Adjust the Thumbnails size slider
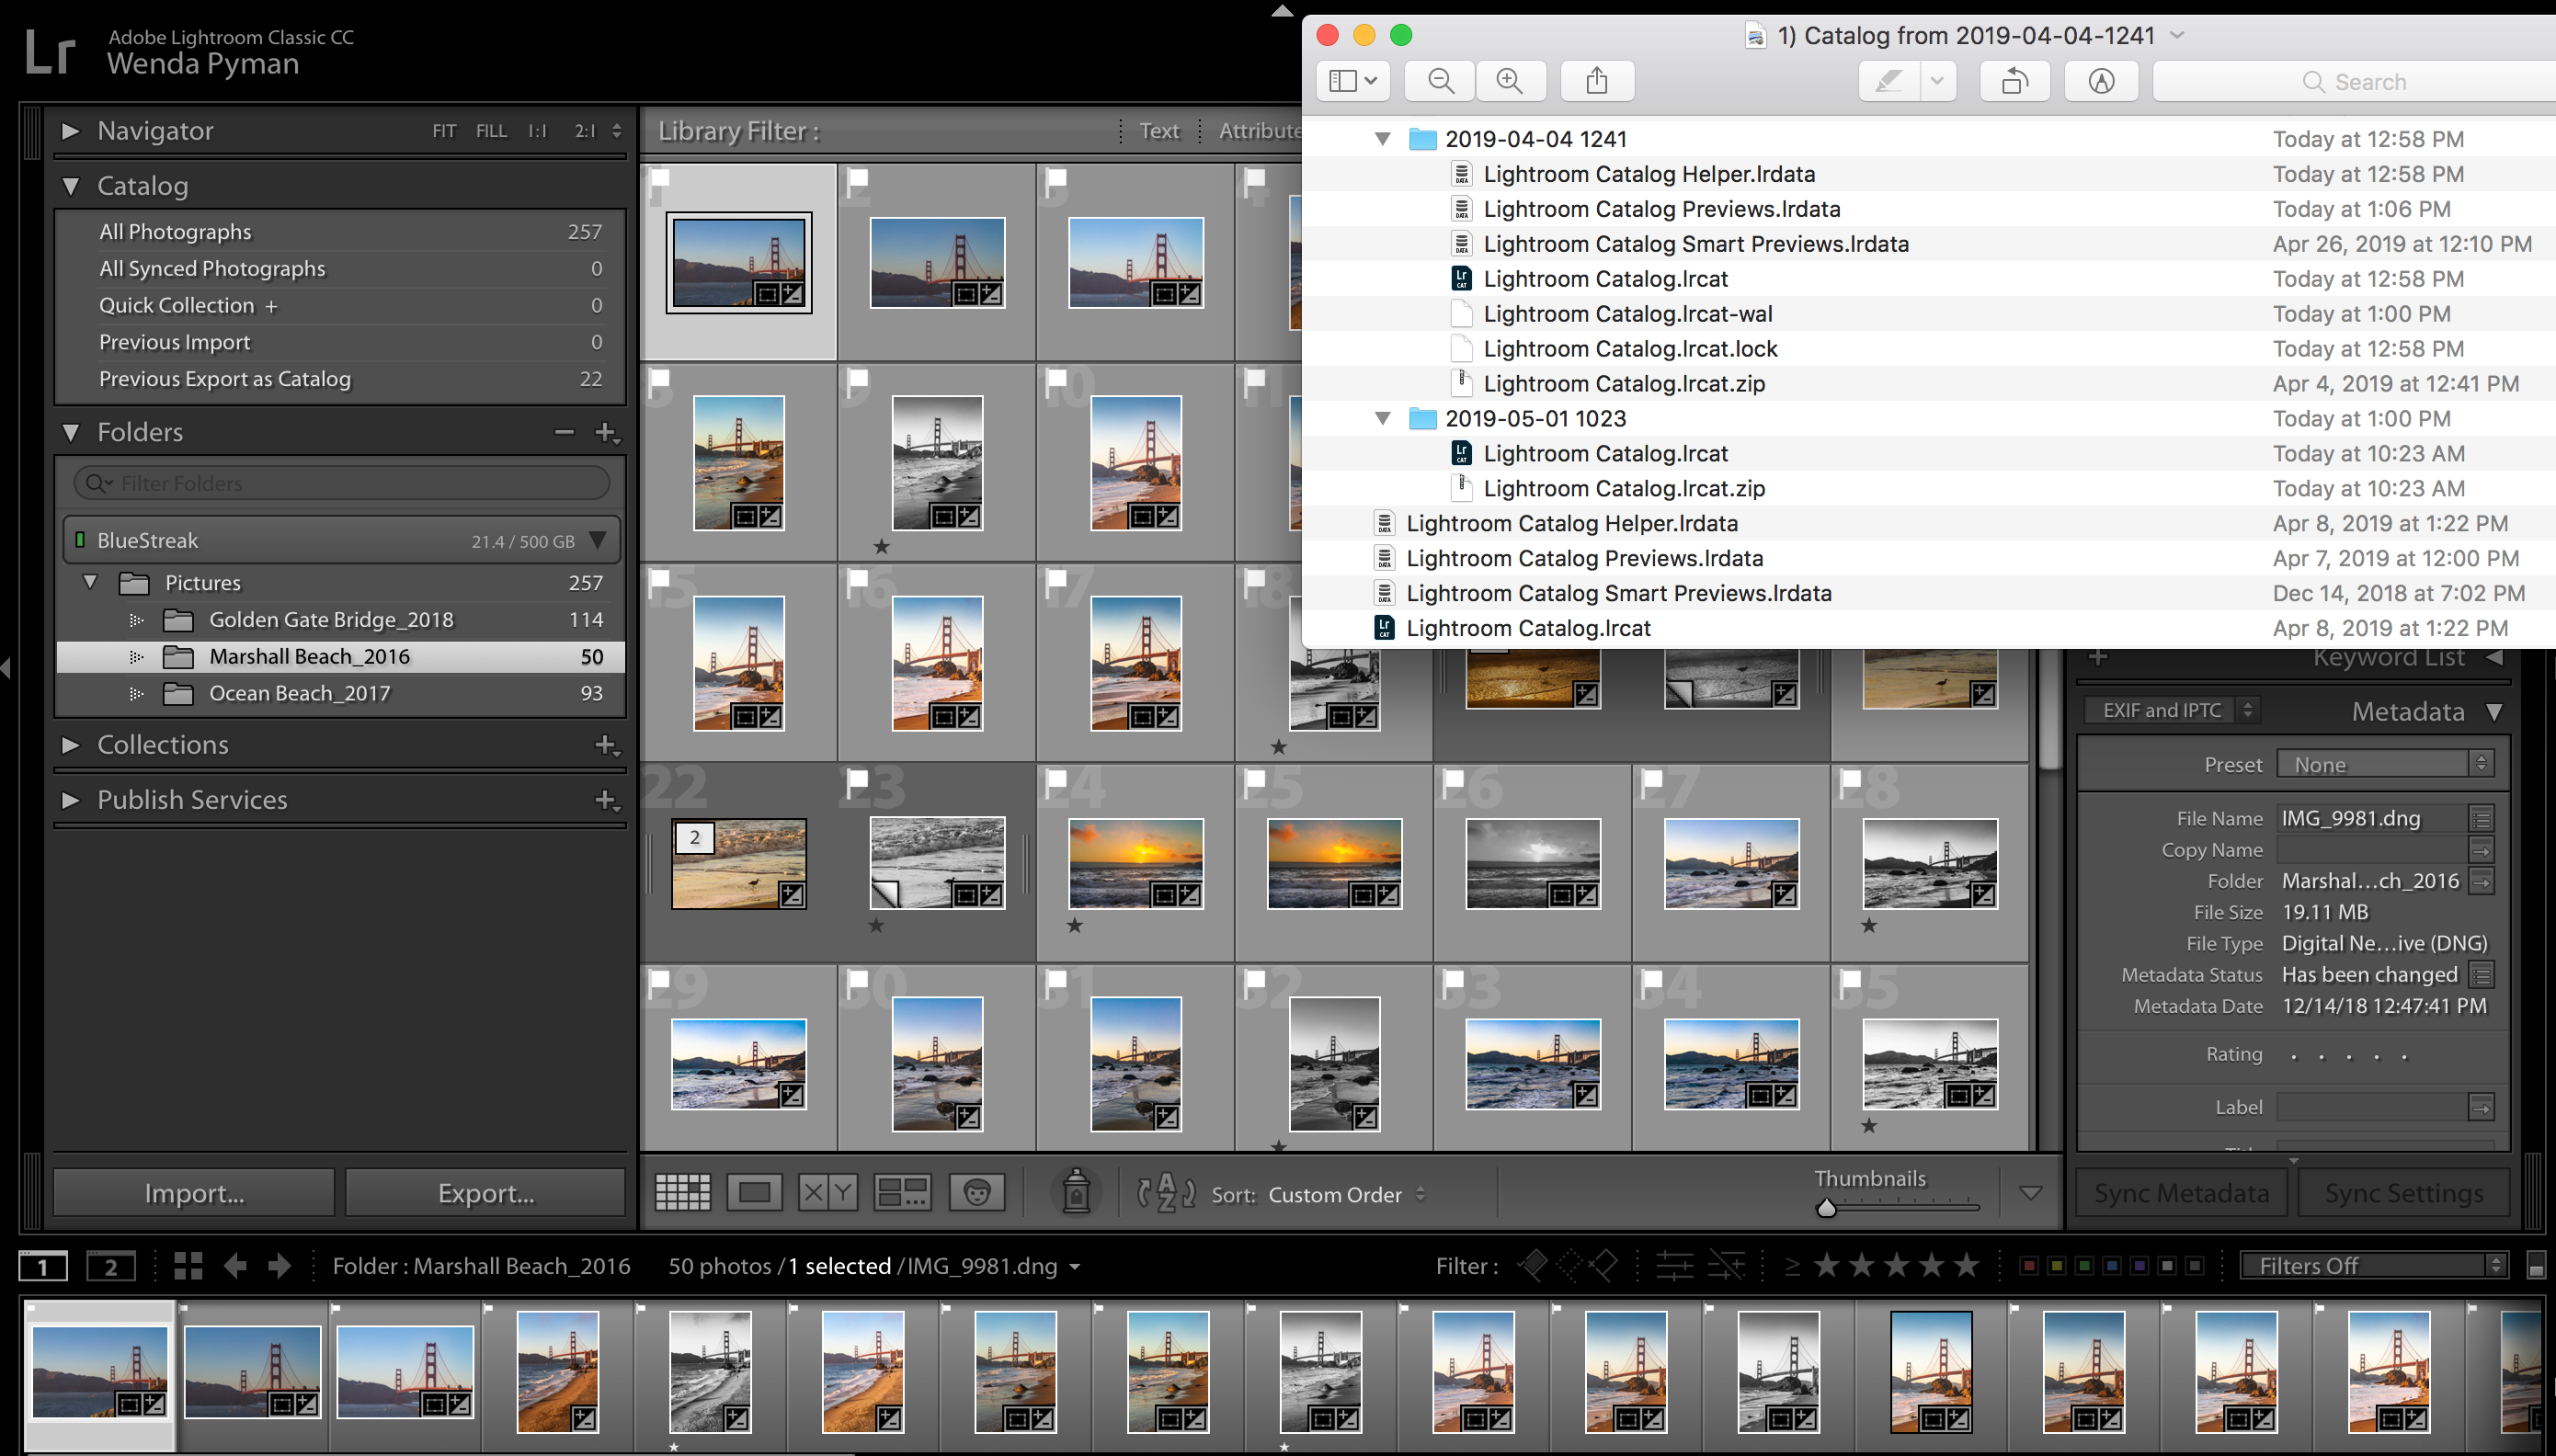2556x1456 pixels. point(1827,1207)
